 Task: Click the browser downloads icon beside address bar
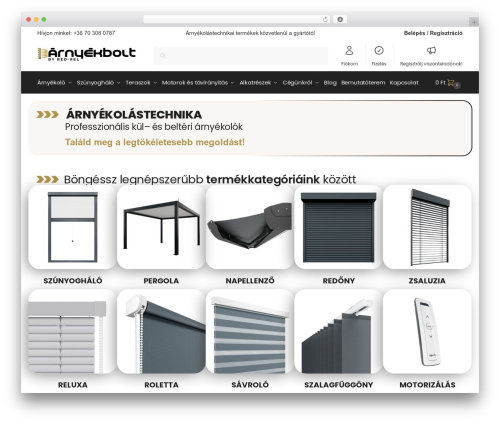pyautogui.click(x=340, y=19)
